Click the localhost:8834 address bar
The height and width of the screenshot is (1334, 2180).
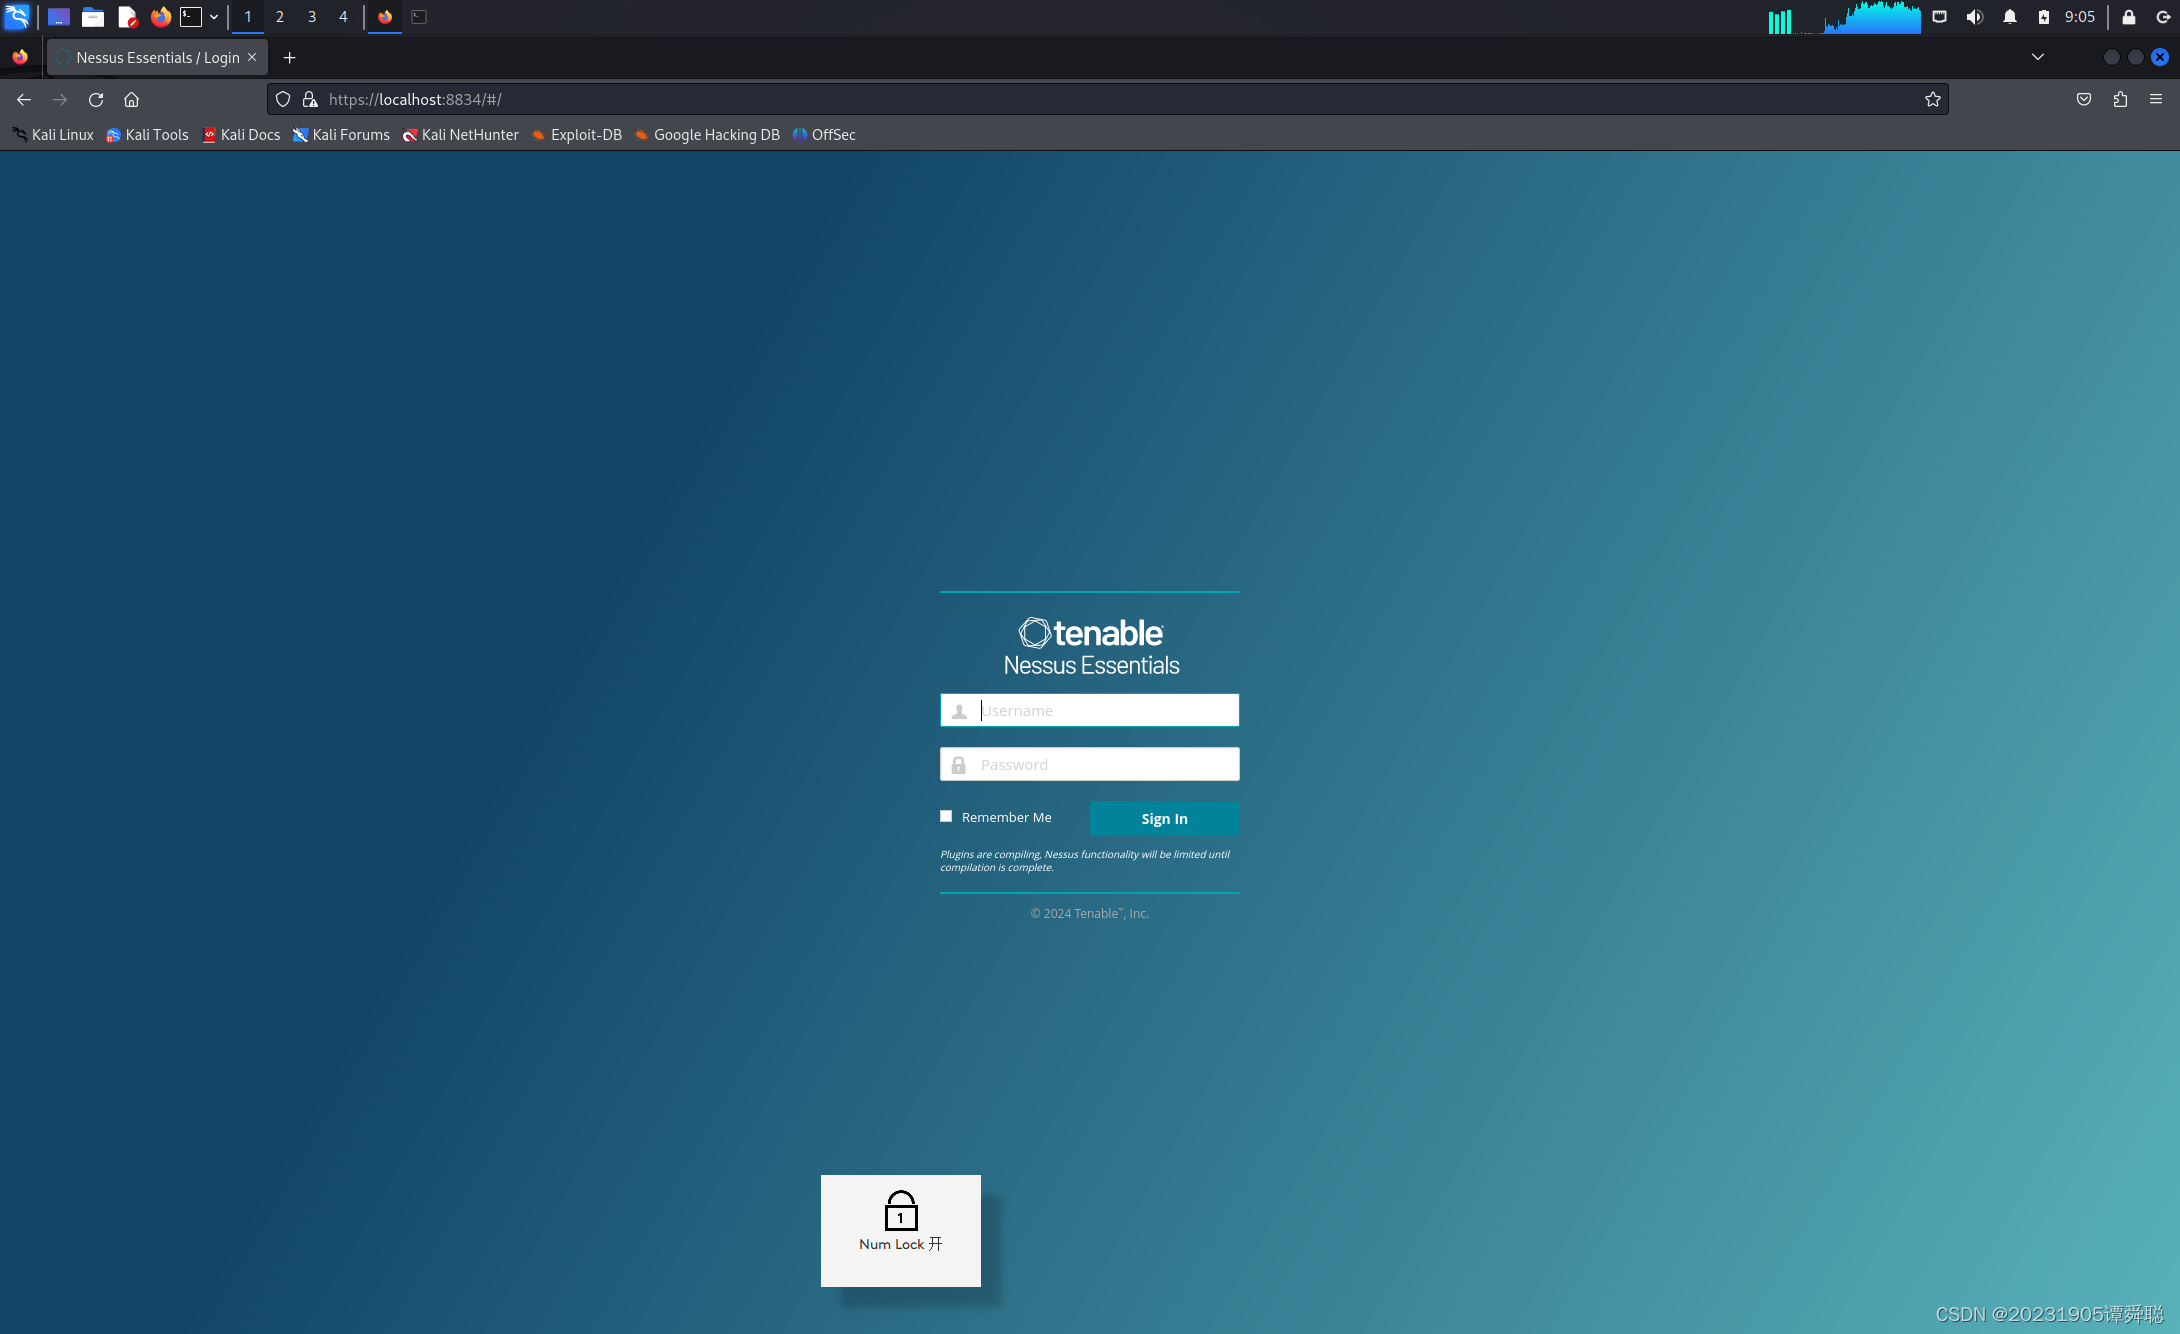1107,99
